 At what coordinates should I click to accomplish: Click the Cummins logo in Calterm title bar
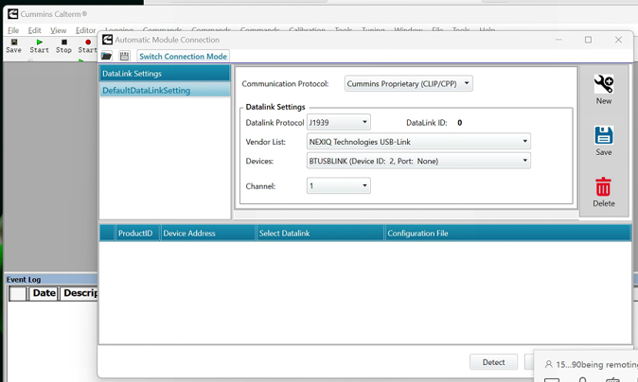point(13,14)
